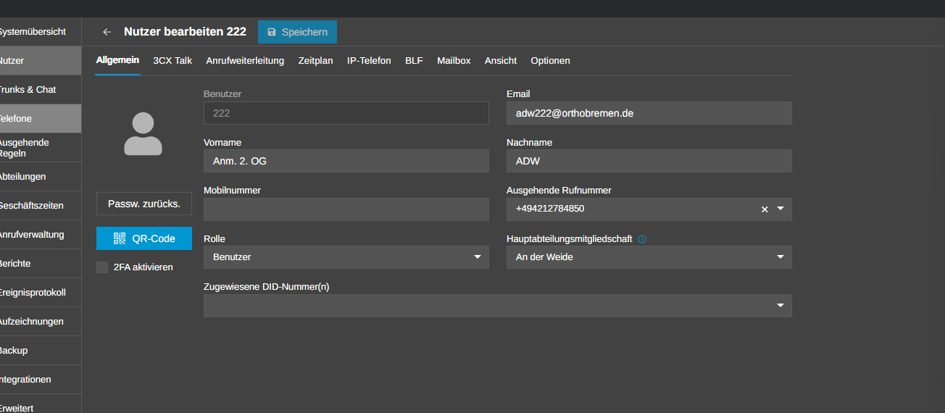This screenshot has height=413, width=945.
Task: Open the Anrufweiterleitung tab
Action: 245,61
